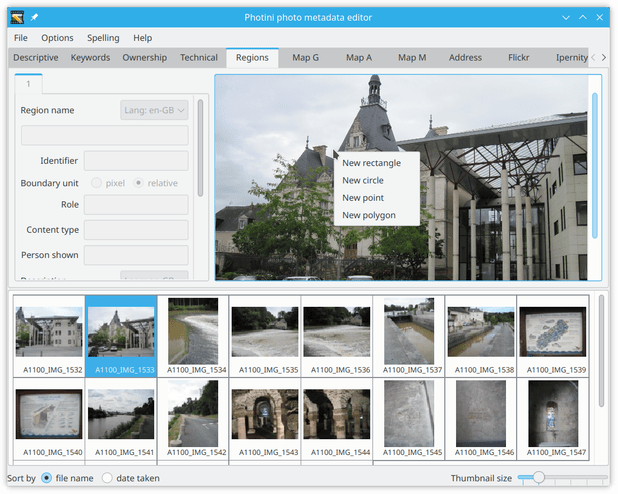This screenshot has height=494, width=618.
Task: Minimize the Photini window
Action: (x=566, y=17)
